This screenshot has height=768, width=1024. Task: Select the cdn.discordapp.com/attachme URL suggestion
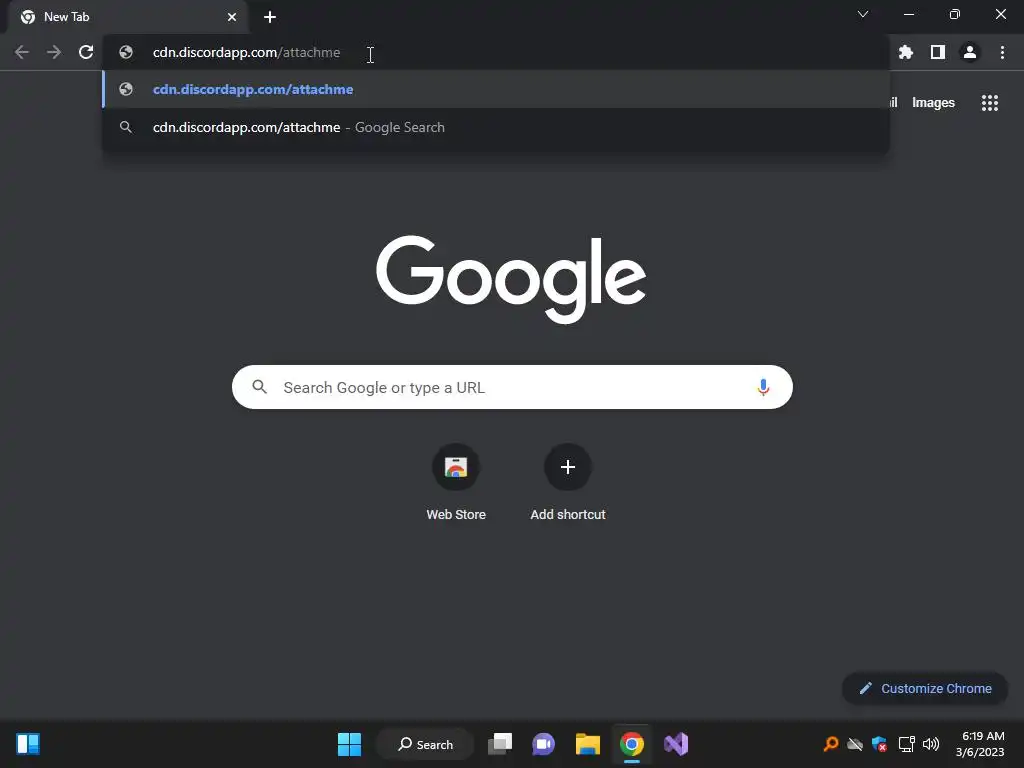coord(496,89)
